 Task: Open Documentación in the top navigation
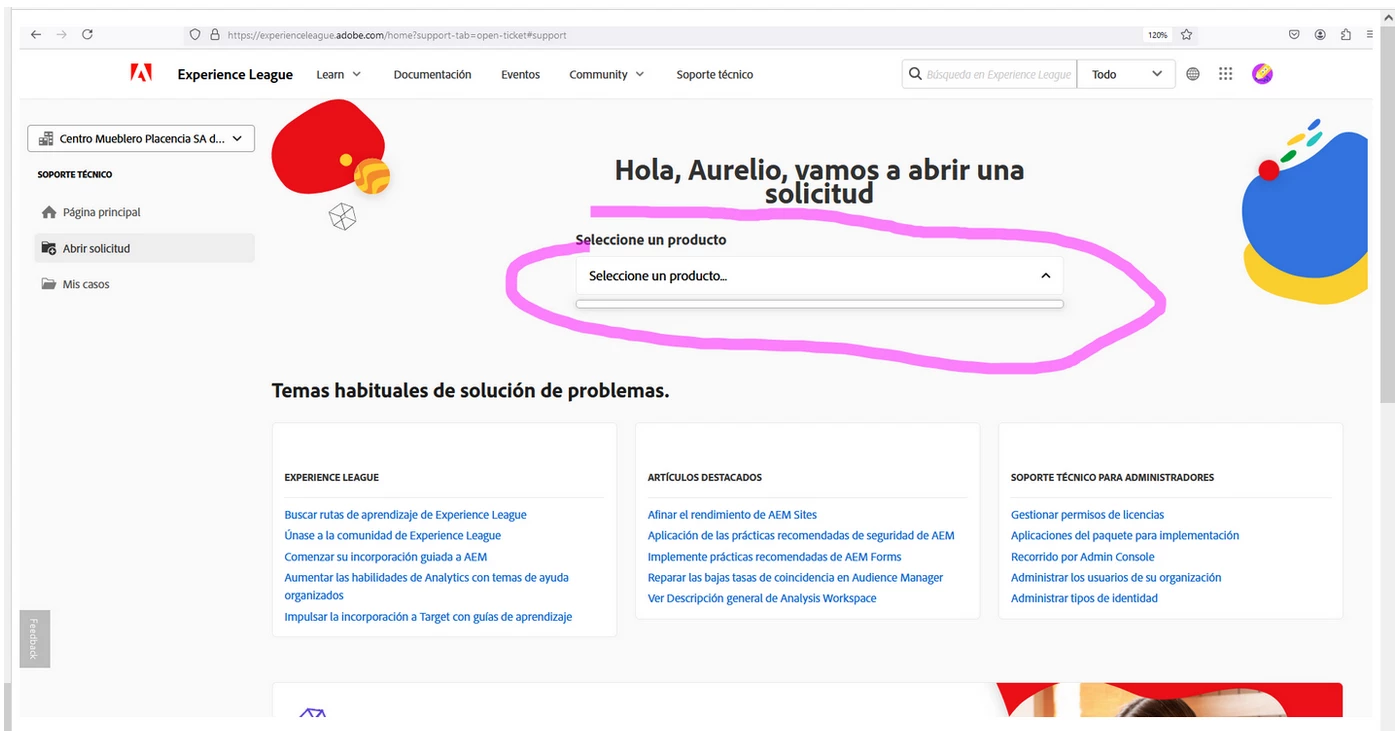tap(432, 74)
